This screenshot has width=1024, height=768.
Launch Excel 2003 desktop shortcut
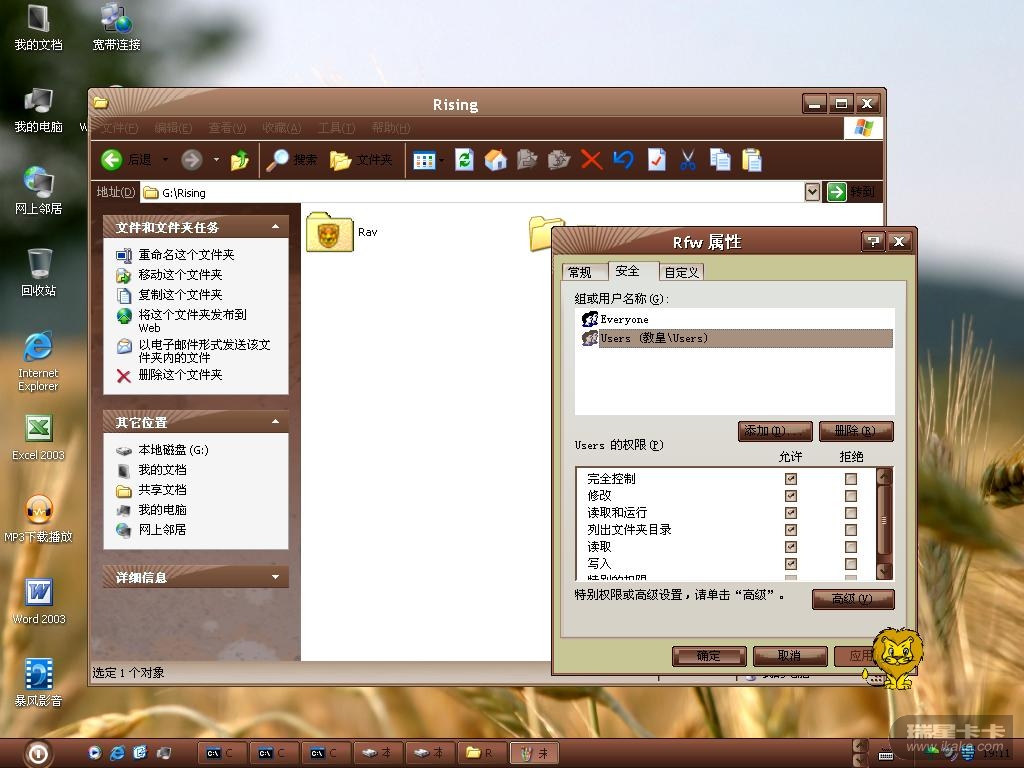point(39,437)
